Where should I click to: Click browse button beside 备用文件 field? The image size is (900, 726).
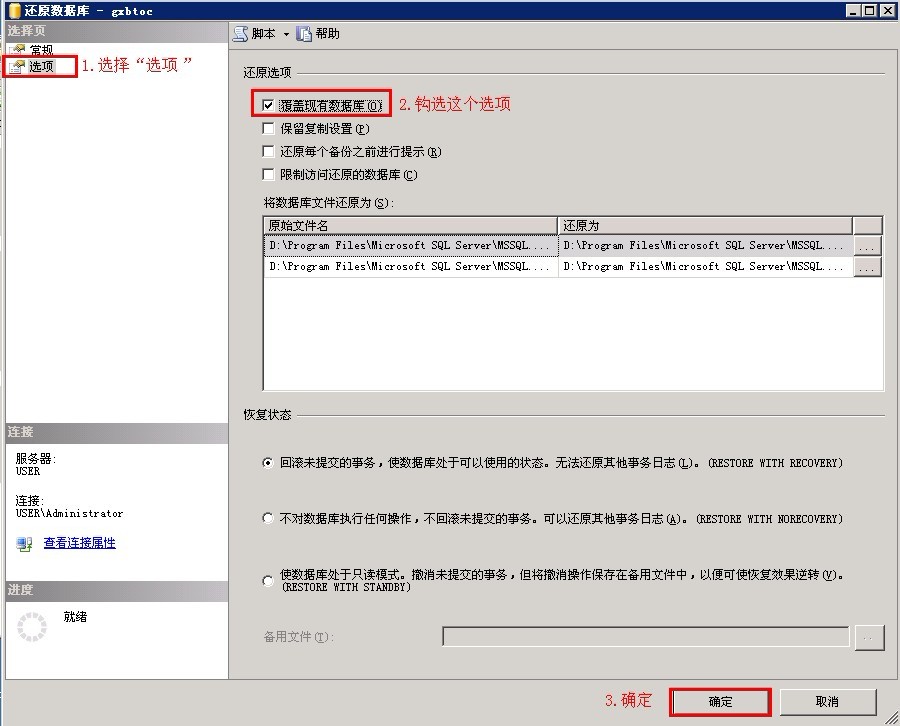869,638
